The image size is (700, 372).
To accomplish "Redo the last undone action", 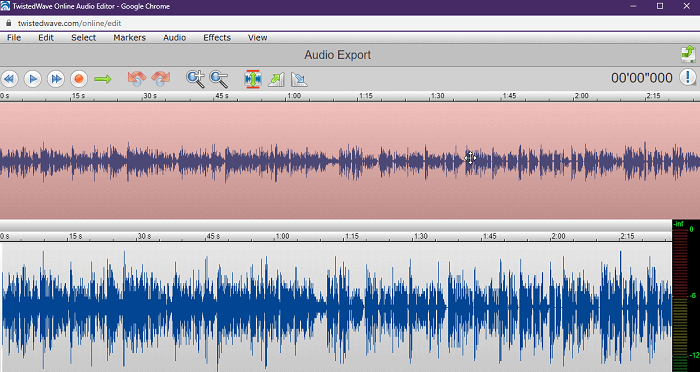I will click(x=160, y=79).
